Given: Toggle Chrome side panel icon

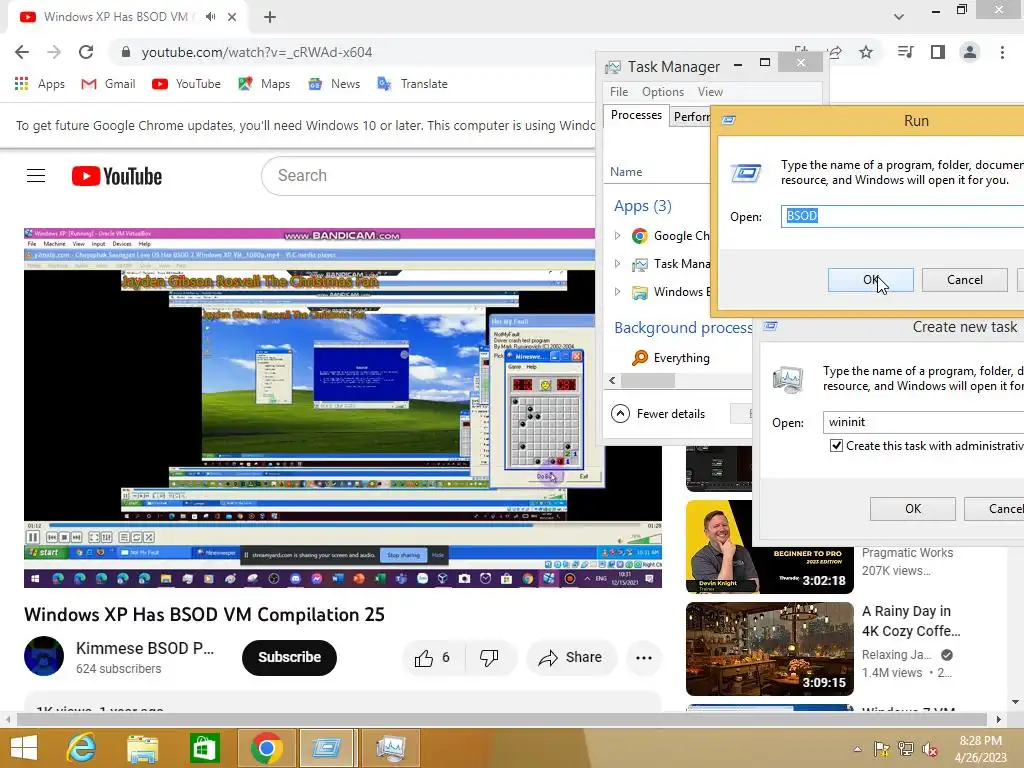Looking at the screenshot, I should (938, 52).
